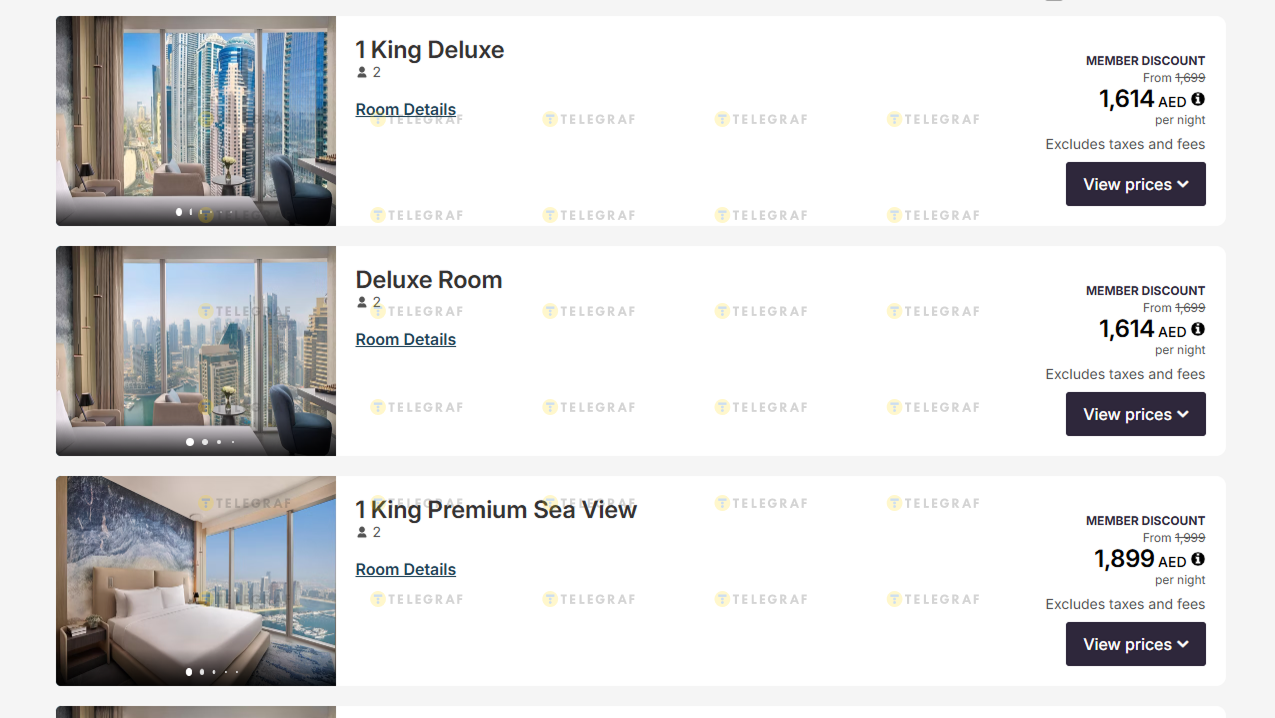This screenshot has height=718, width=1275.
Task: Expand View prices for Deluxe Room
Action: [x=1135, y=414]
